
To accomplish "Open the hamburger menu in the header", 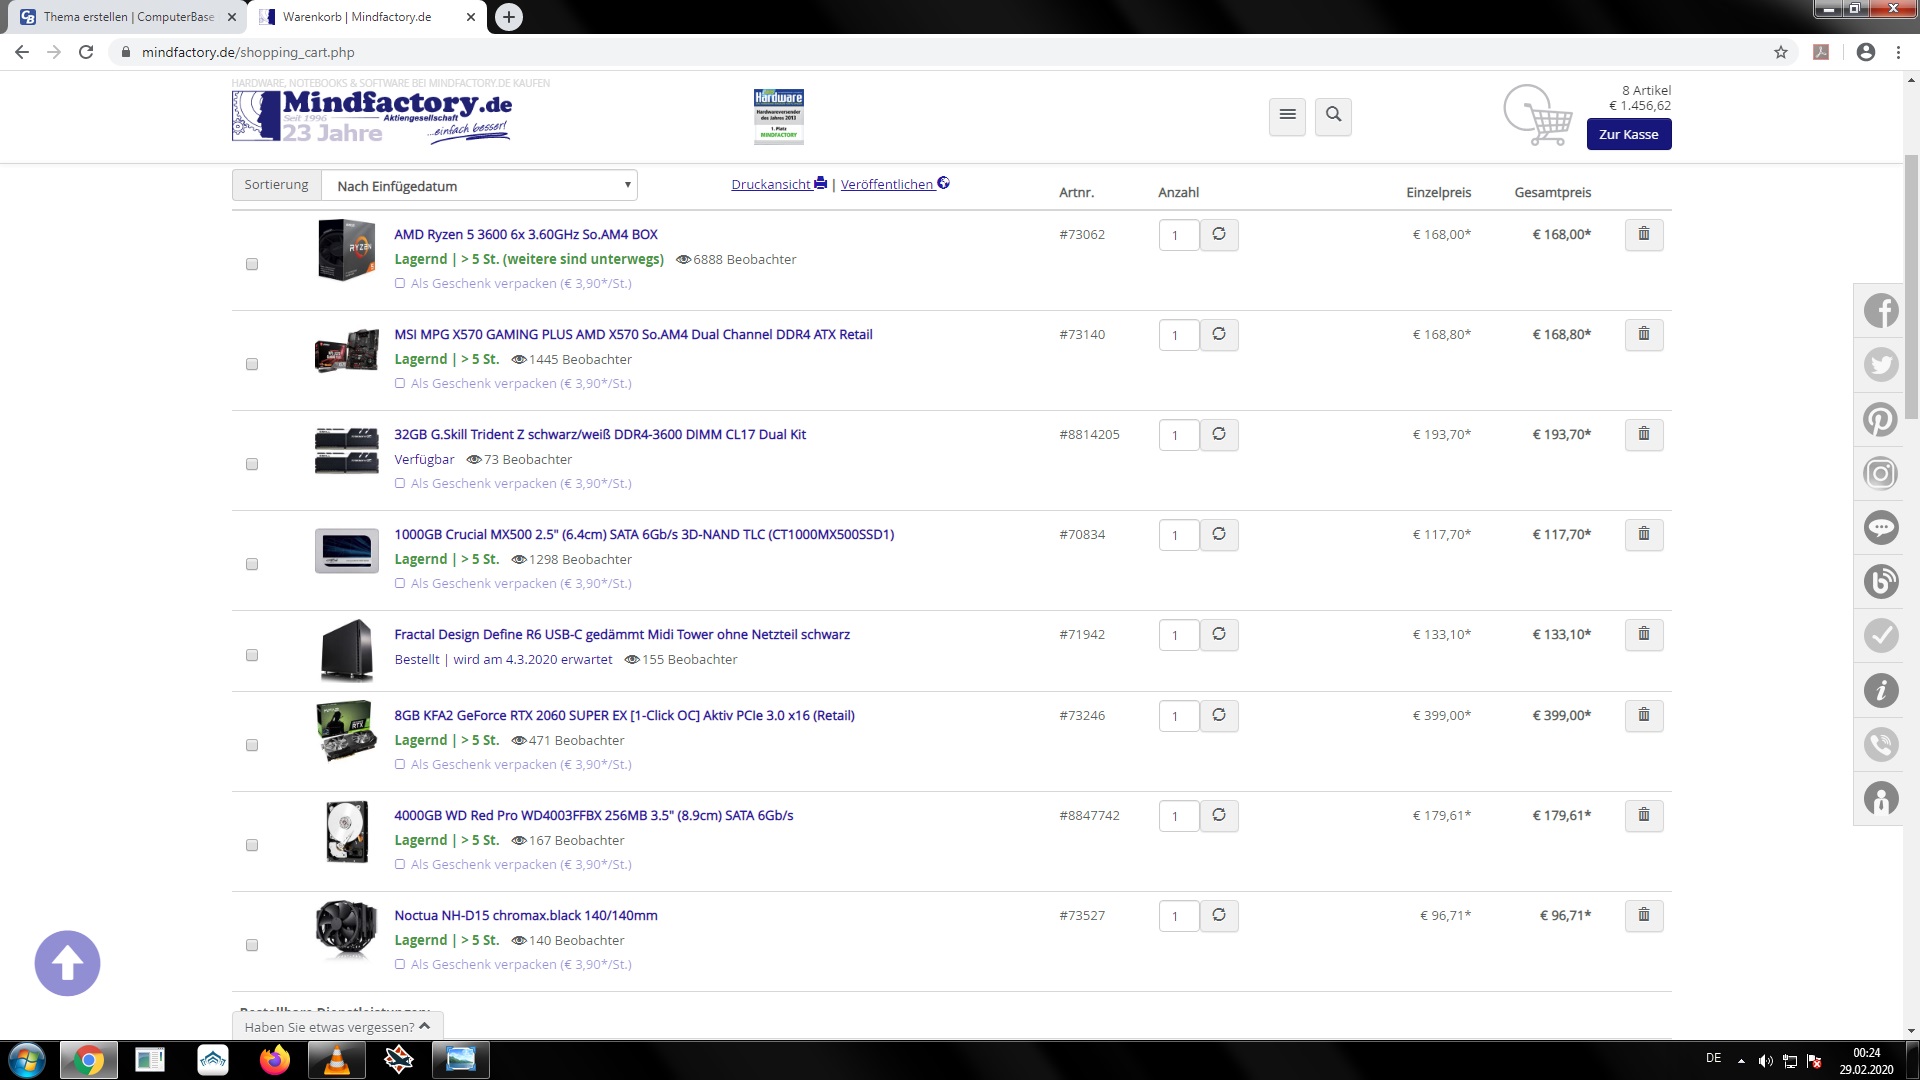I will [x=1287, y=115].
